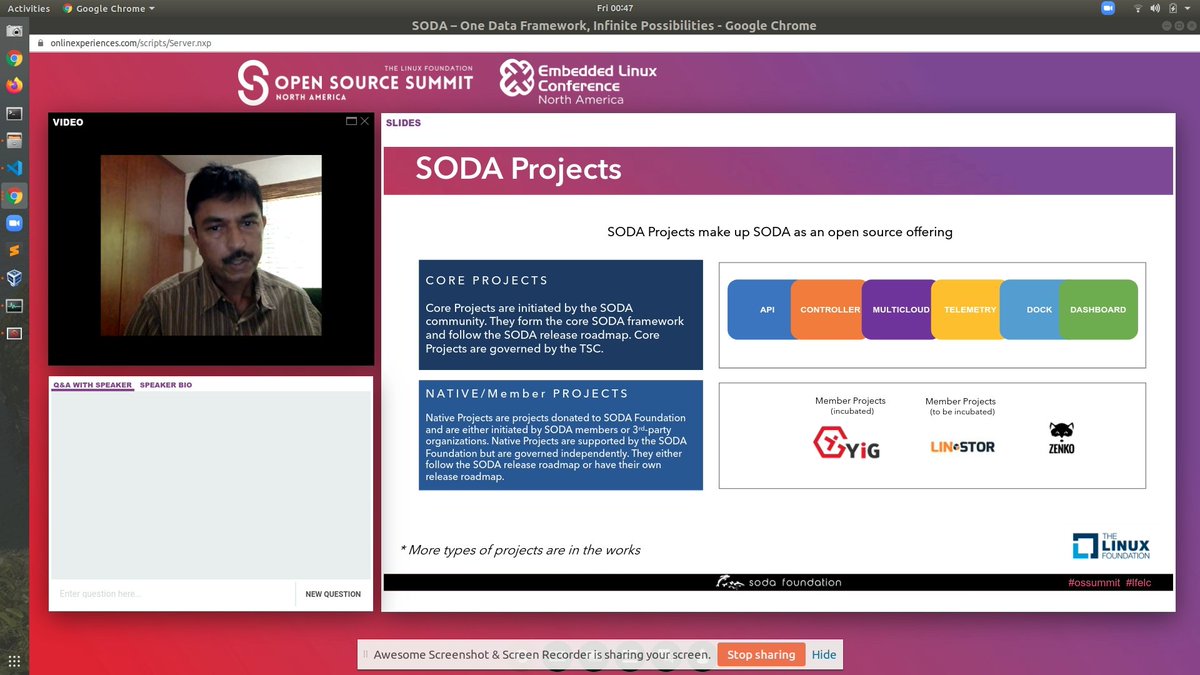Click the DASHBOARD block on the slide

click(x=1098, y=310)
